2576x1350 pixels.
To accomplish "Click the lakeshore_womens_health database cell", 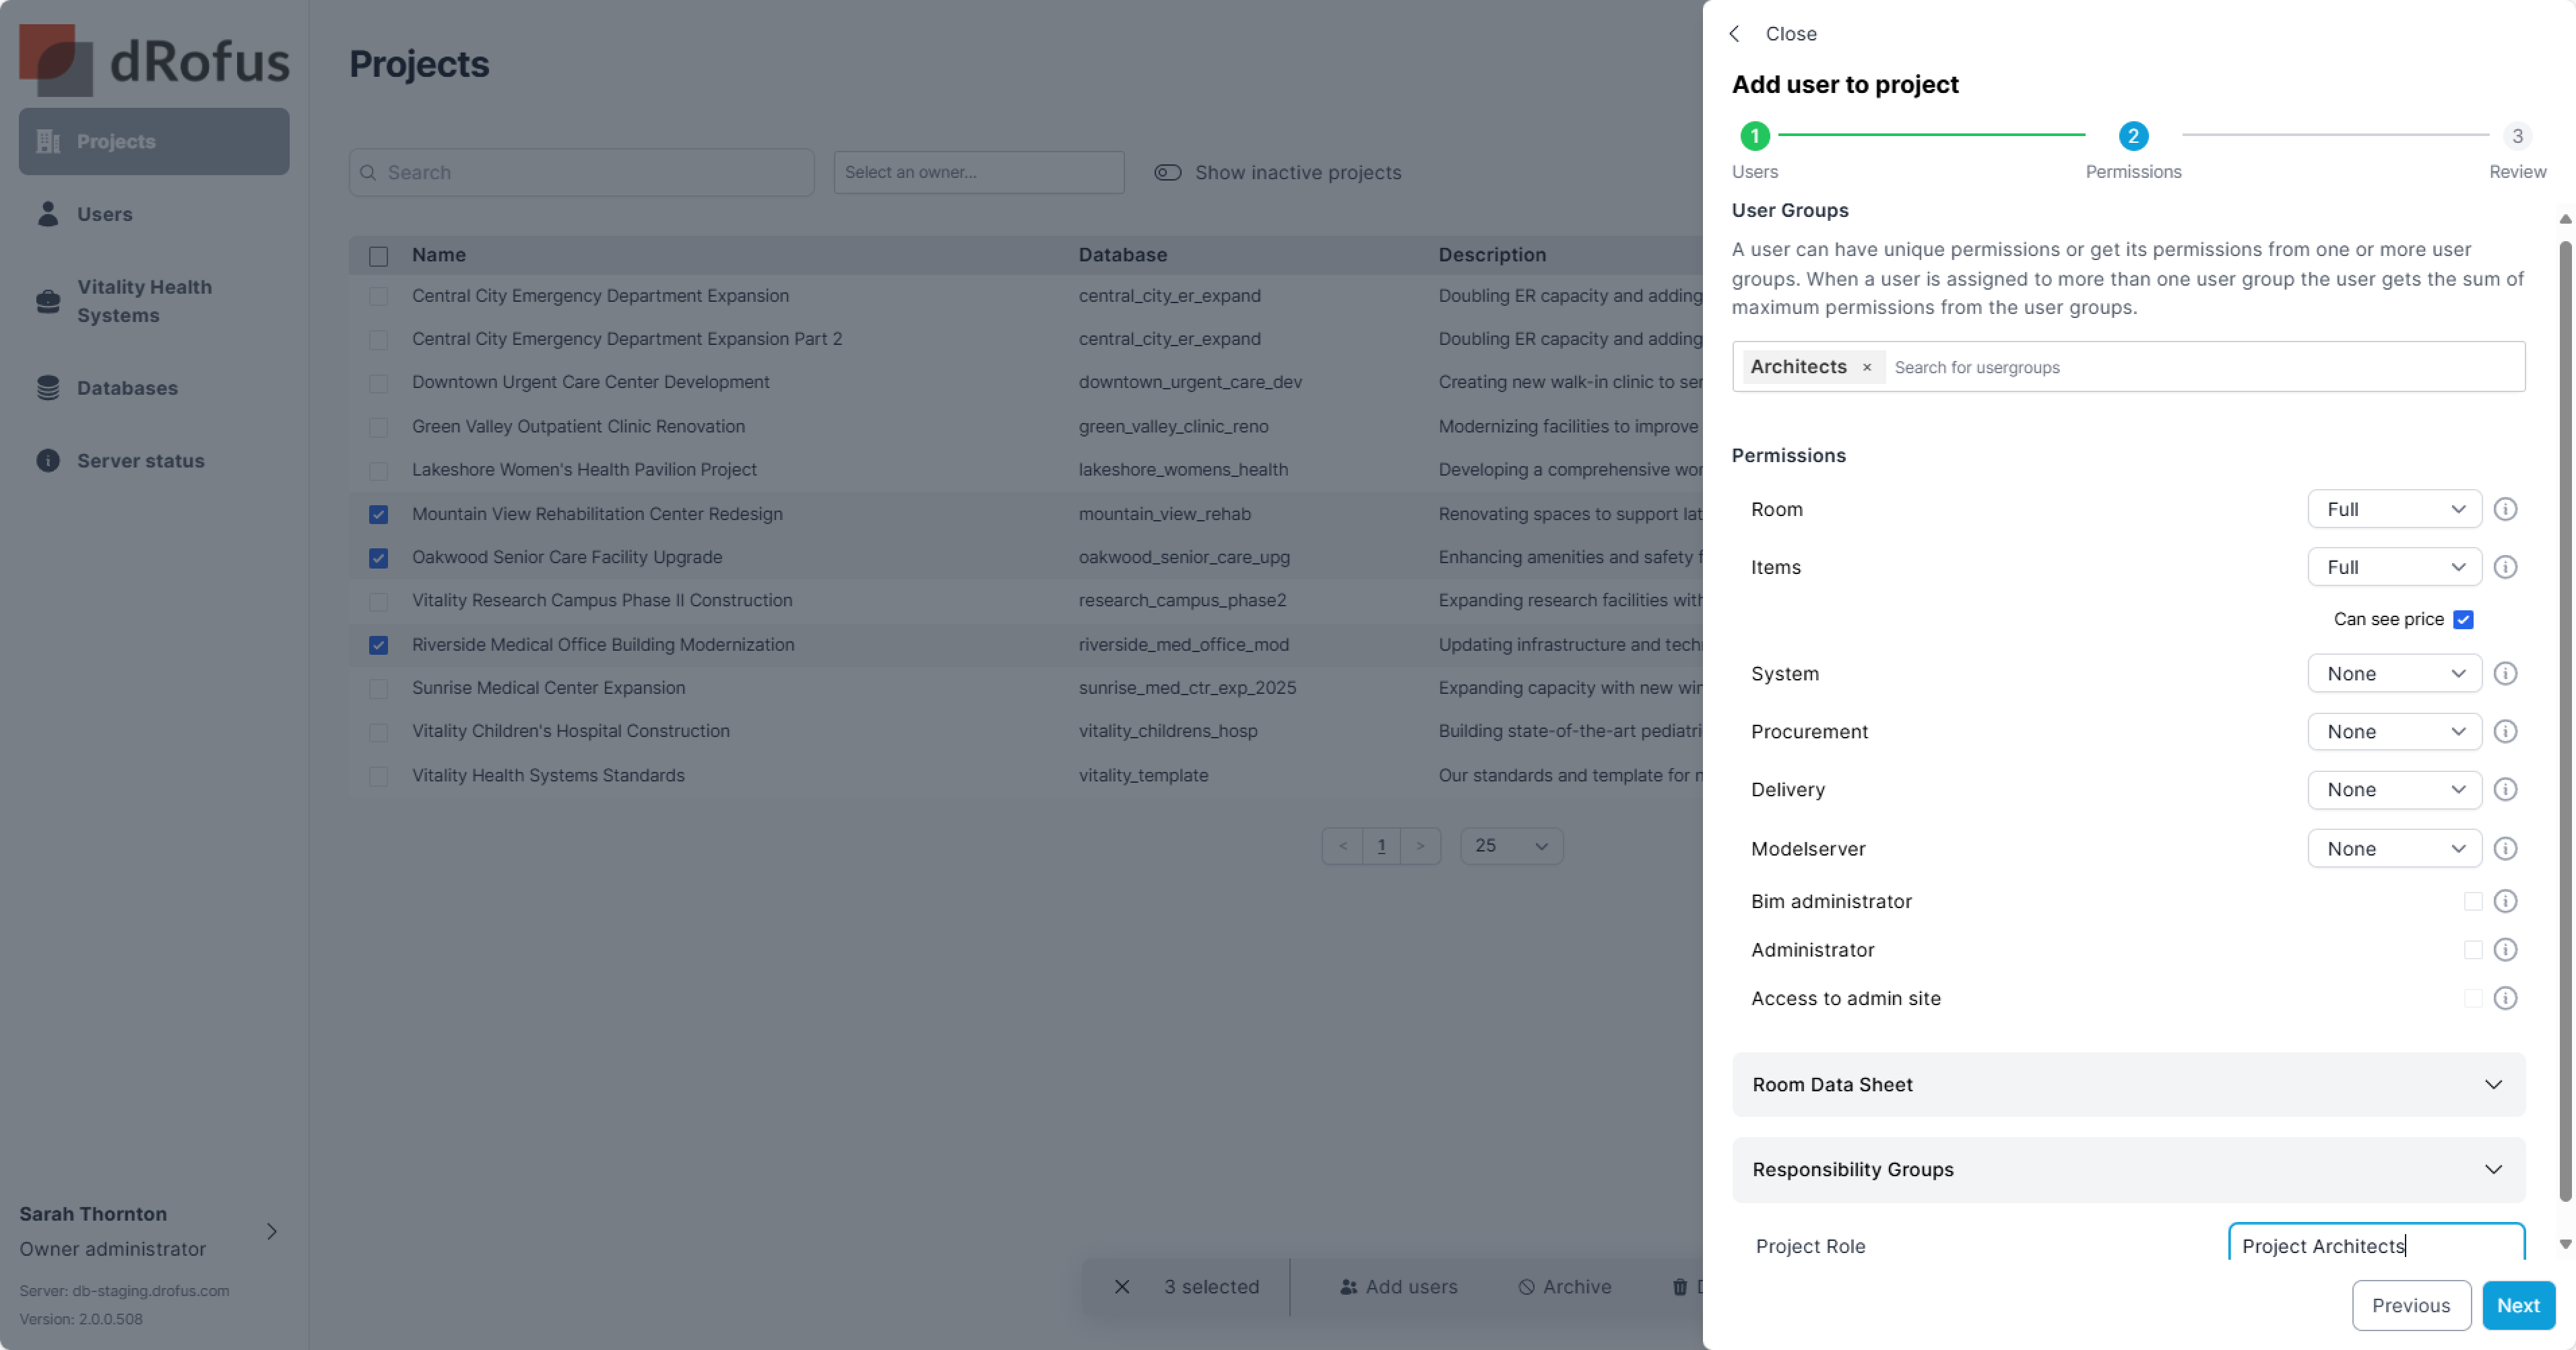I will click(1183, 469).
